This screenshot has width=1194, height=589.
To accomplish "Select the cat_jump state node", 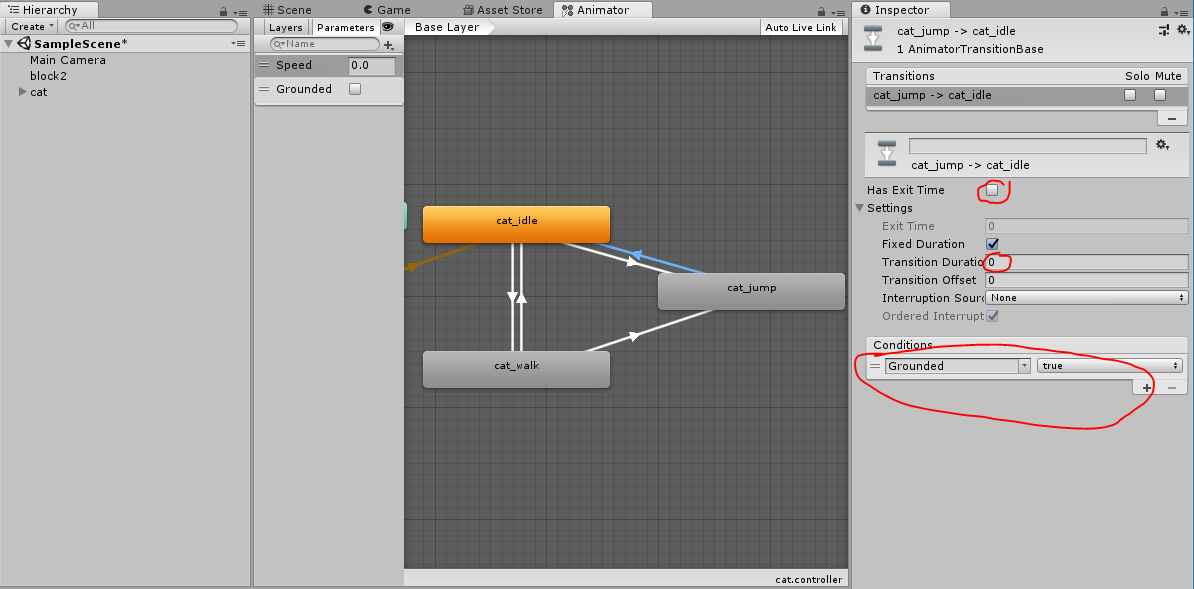I will [x=751, y=291].
